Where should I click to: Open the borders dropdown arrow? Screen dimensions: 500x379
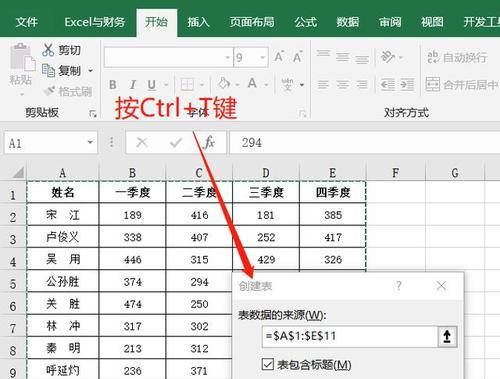[201, 85]
